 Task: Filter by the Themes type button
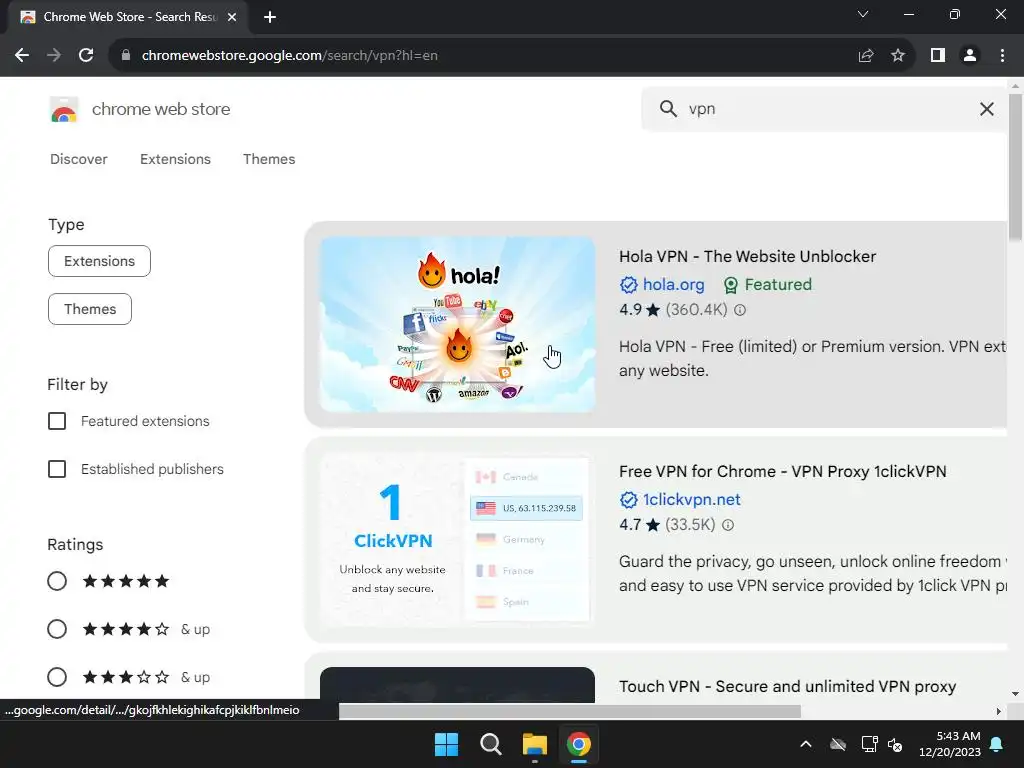(90, 309)
